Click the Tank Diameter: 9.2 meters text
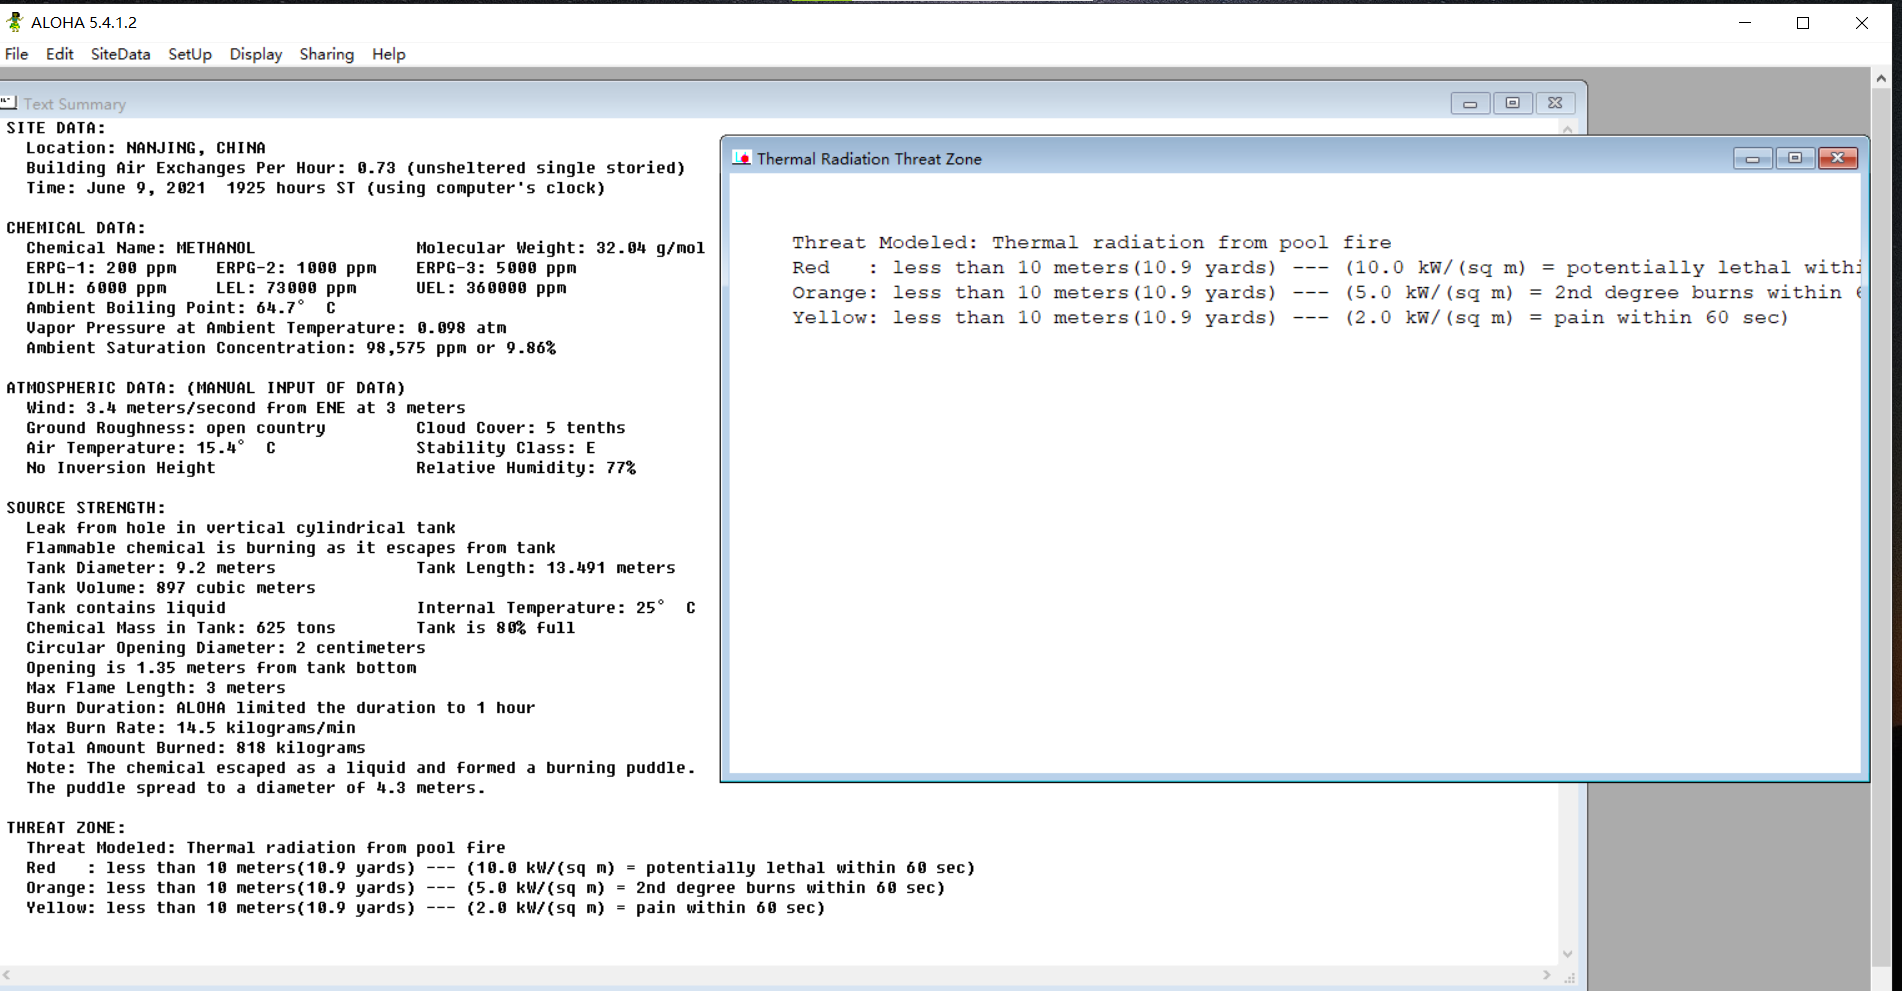The width and height of the screenshot is (1902, 991). click(x=151, y=568)
